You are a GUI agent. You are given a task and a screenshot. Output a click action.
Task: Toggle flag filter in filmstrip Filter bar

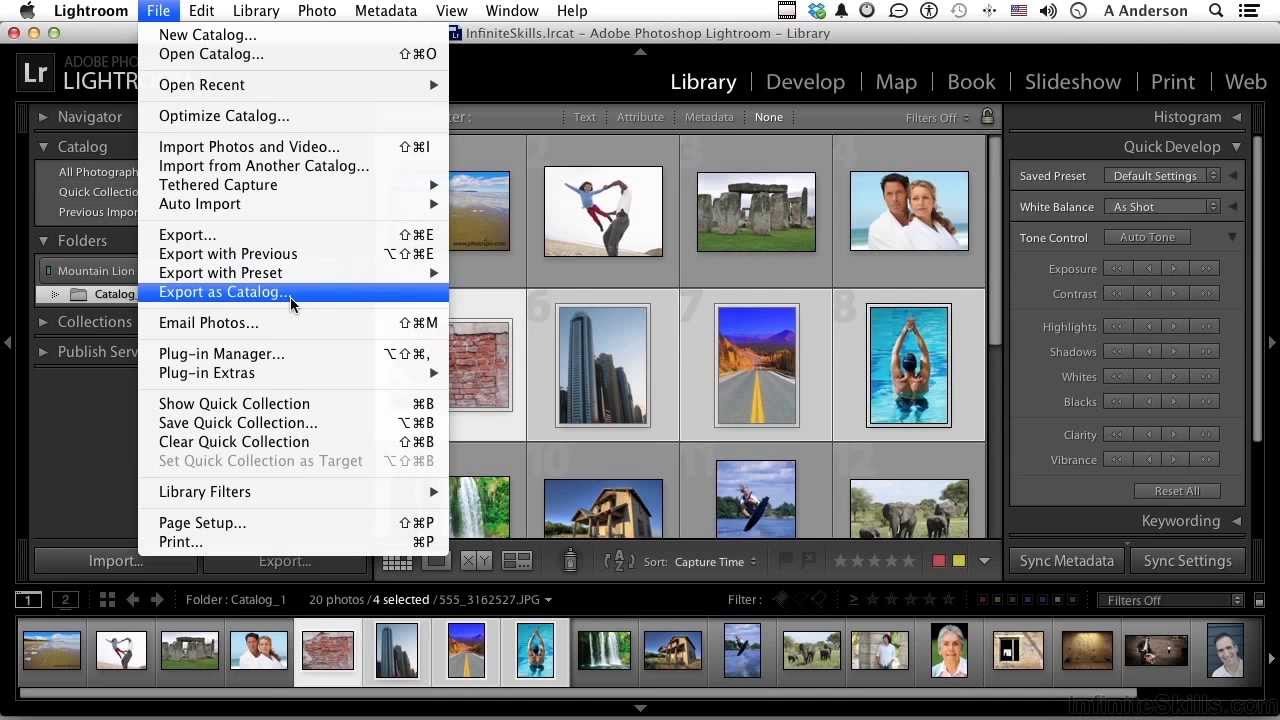point(783,600)
